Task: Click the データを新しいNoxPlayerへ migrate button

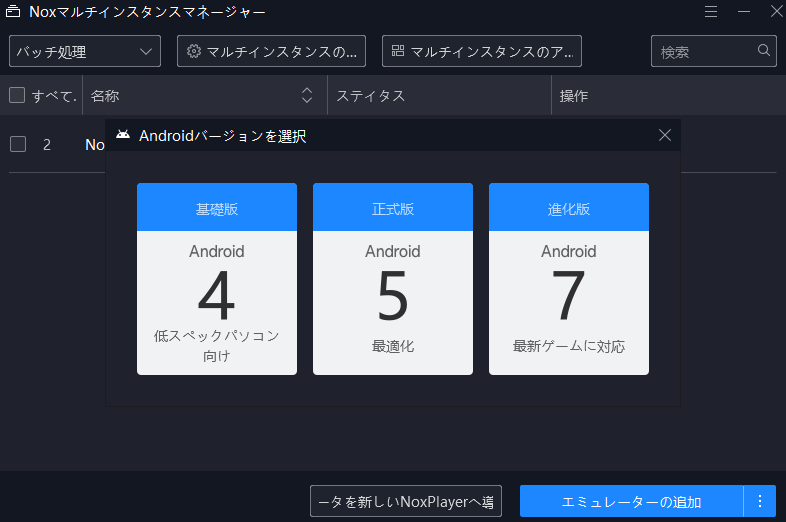Action: [x=406, y=501]
